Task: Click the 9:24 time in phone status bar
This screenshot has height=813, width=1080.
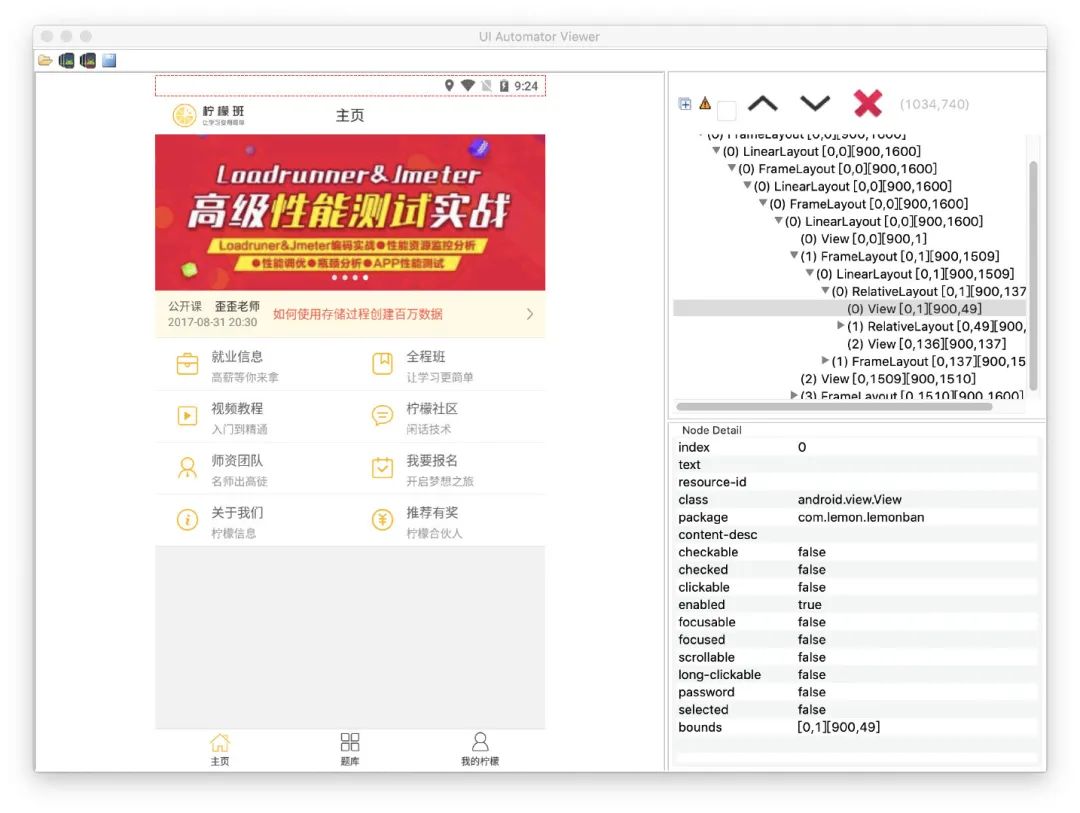Action: tap(526, 86)
